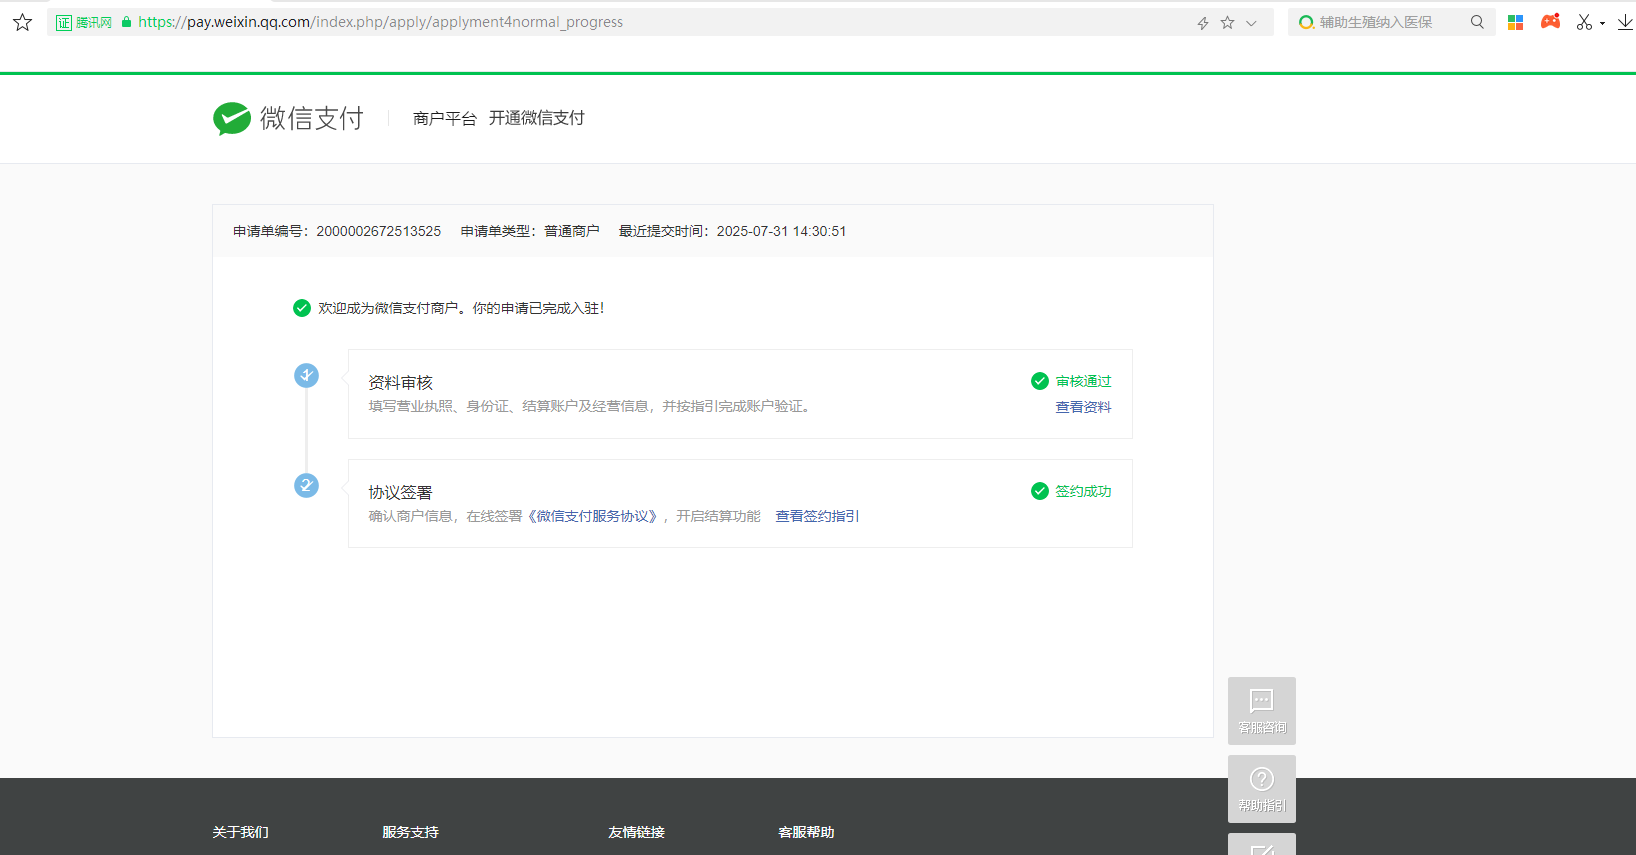
Task: Bookmark this page with the address bar star
Action: pyautogui.click(x=1227, y=22)
